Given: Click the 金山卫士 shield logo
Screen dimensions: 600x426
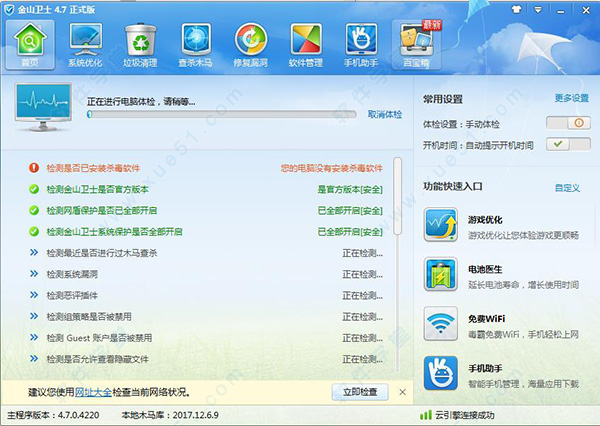Looking at the screenshot, I should point(8,10).
